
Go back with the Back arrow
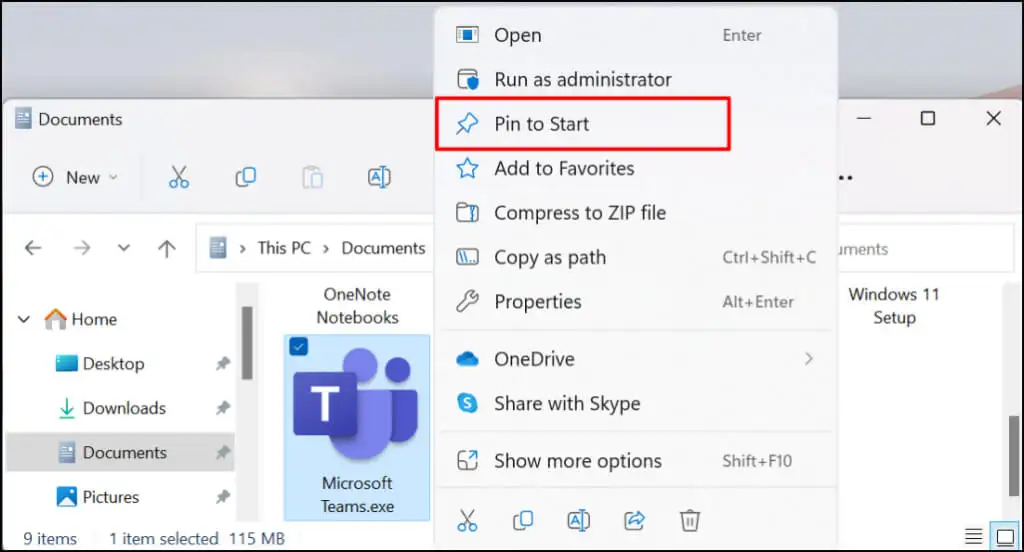(33, 248)
